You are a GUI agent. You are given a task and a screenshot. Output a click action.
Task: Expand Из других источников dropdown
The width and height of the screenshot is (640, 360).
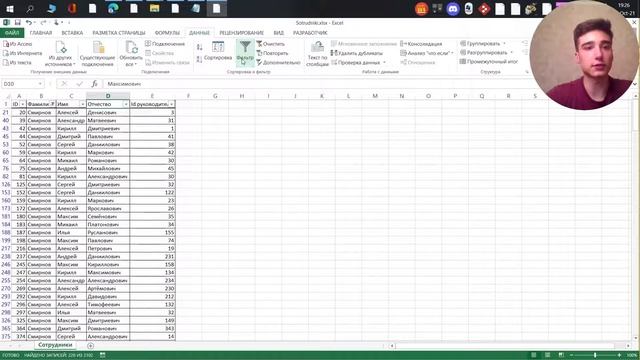[74, 64]
